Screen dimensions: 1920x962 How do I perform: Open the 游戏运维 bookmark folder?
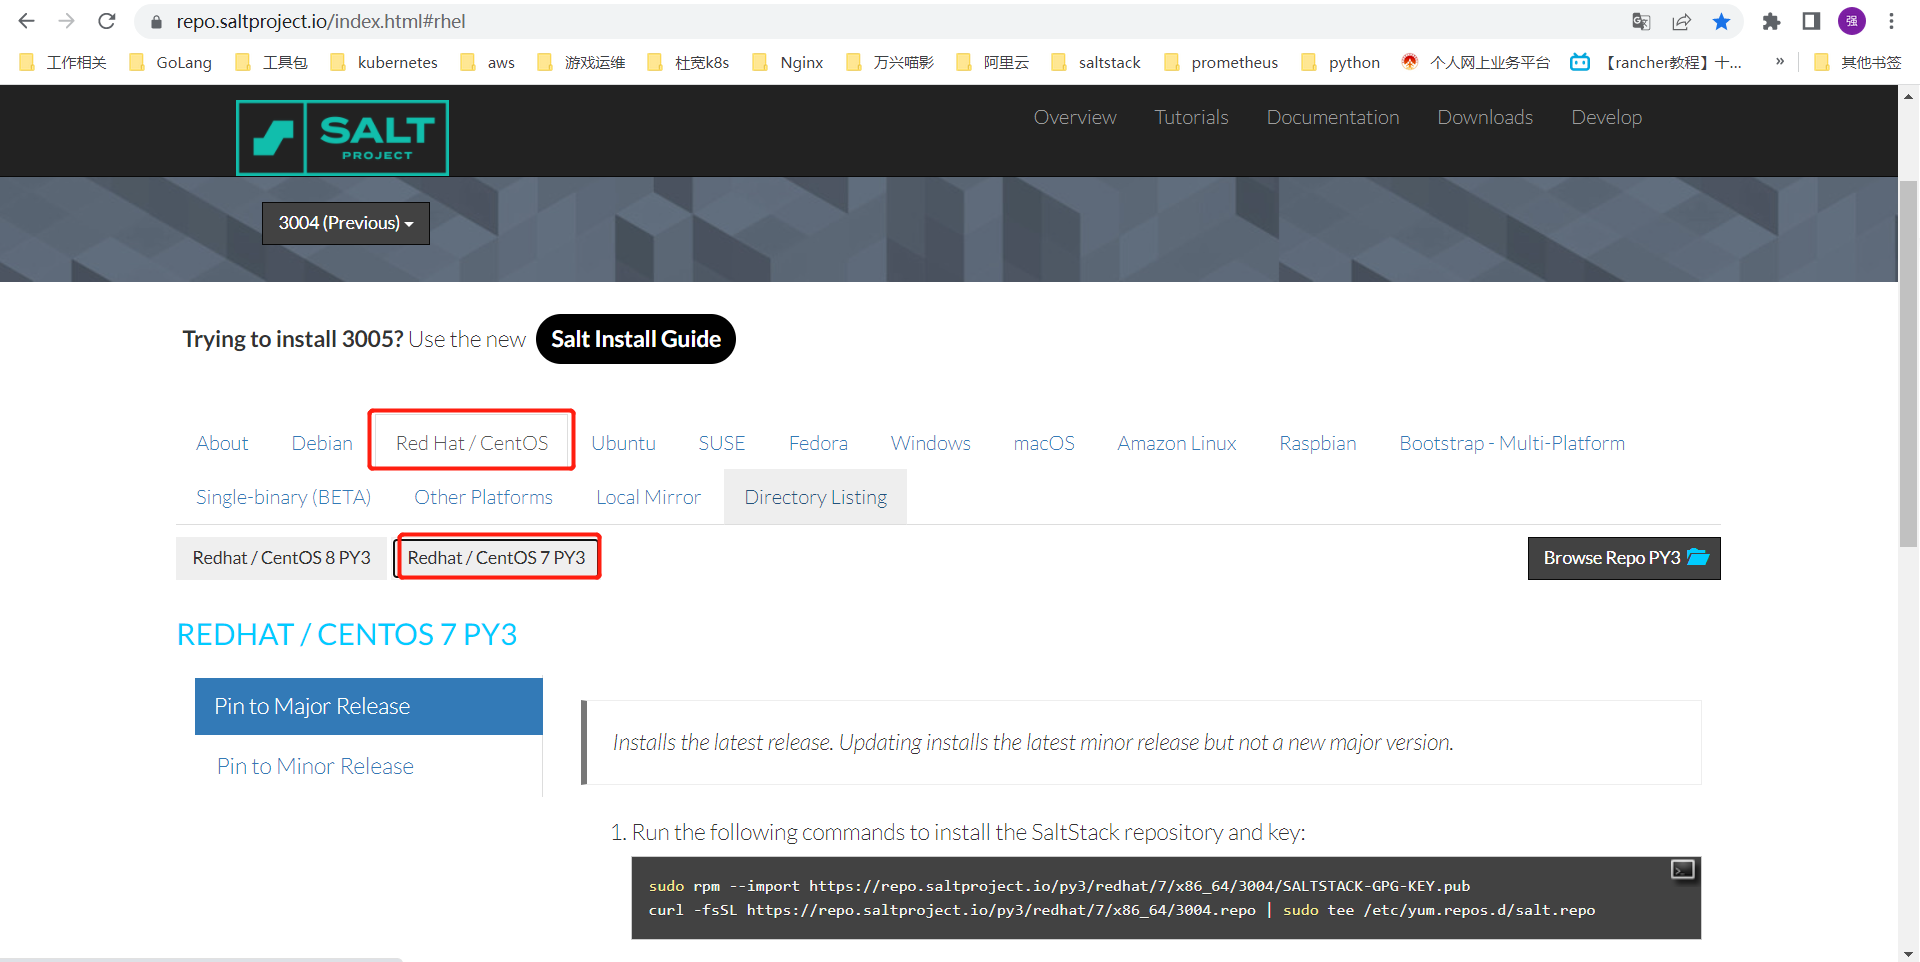[581, 62]
